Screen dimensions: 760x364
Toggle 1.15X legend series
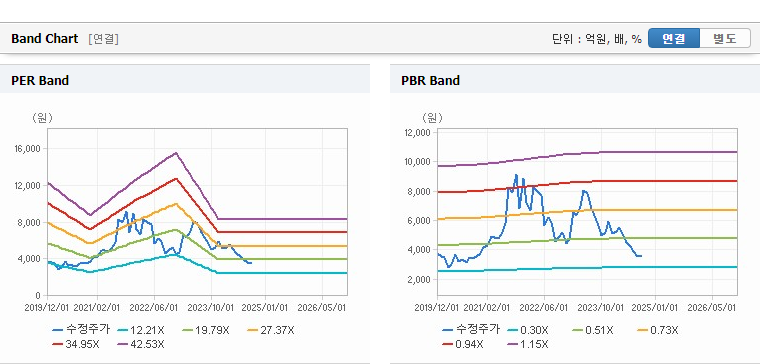coord(528,344)
